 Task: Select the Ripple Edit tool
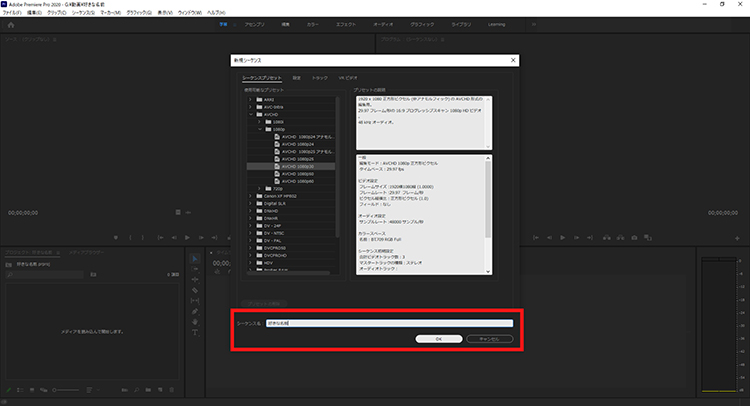pyautogui.click(x=195, y=280)
